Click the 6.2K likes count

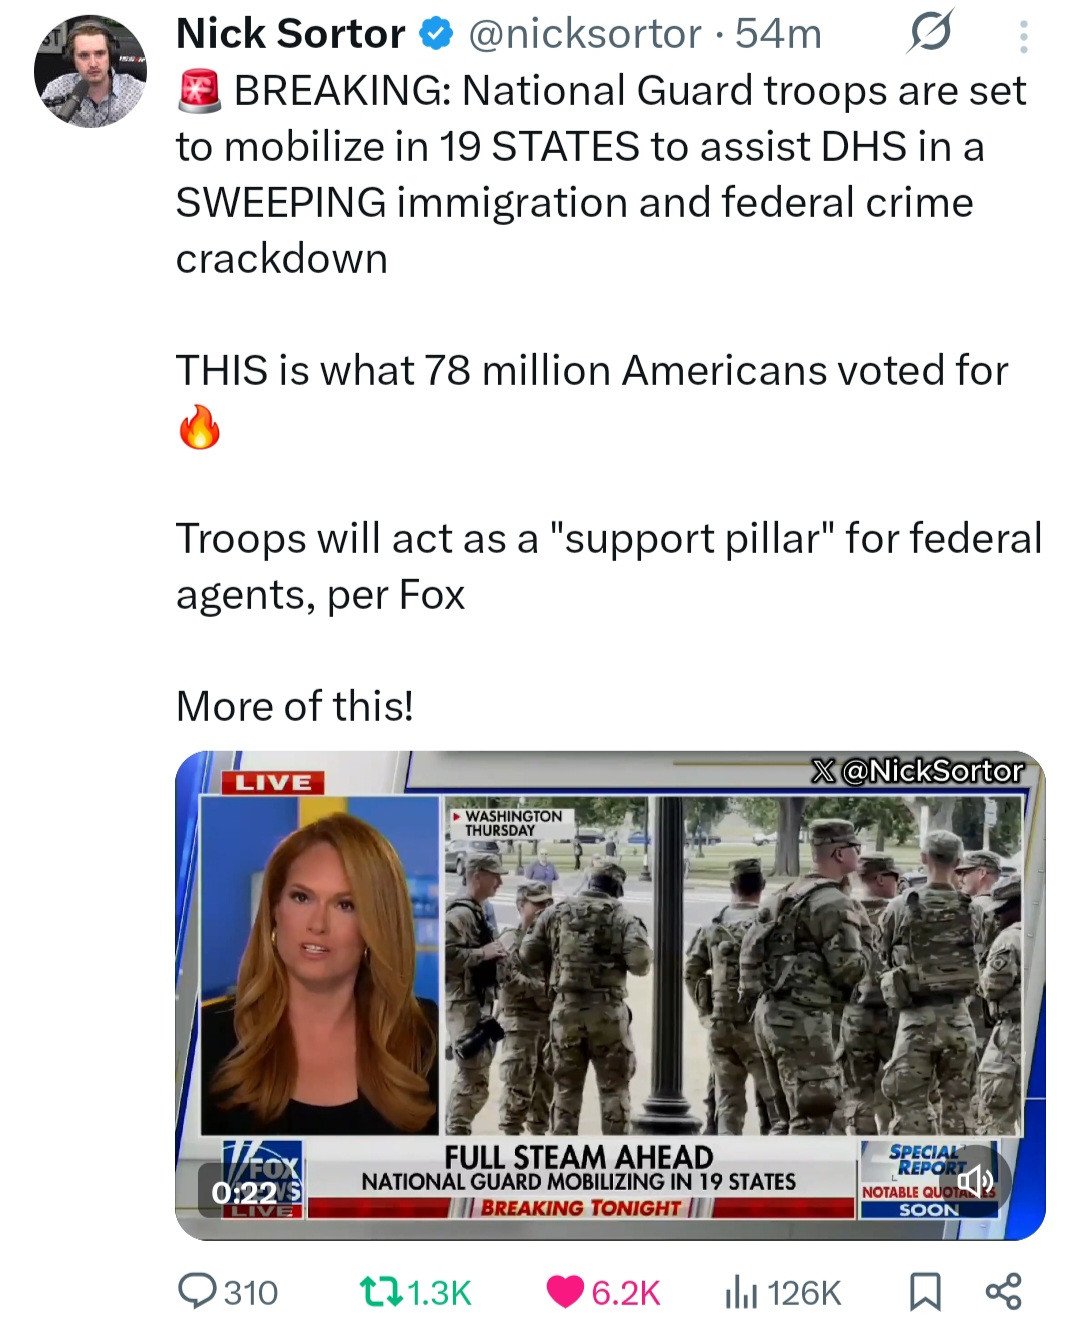point(626,1292)
